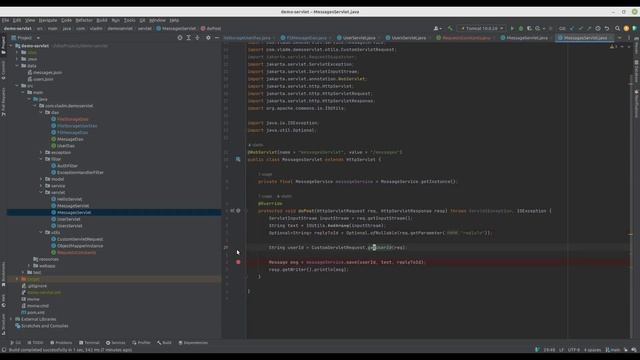640x360 pixels.
Task: Click the orange IDE updates icon
Action: pyautogui.click(x=626, y=29)
